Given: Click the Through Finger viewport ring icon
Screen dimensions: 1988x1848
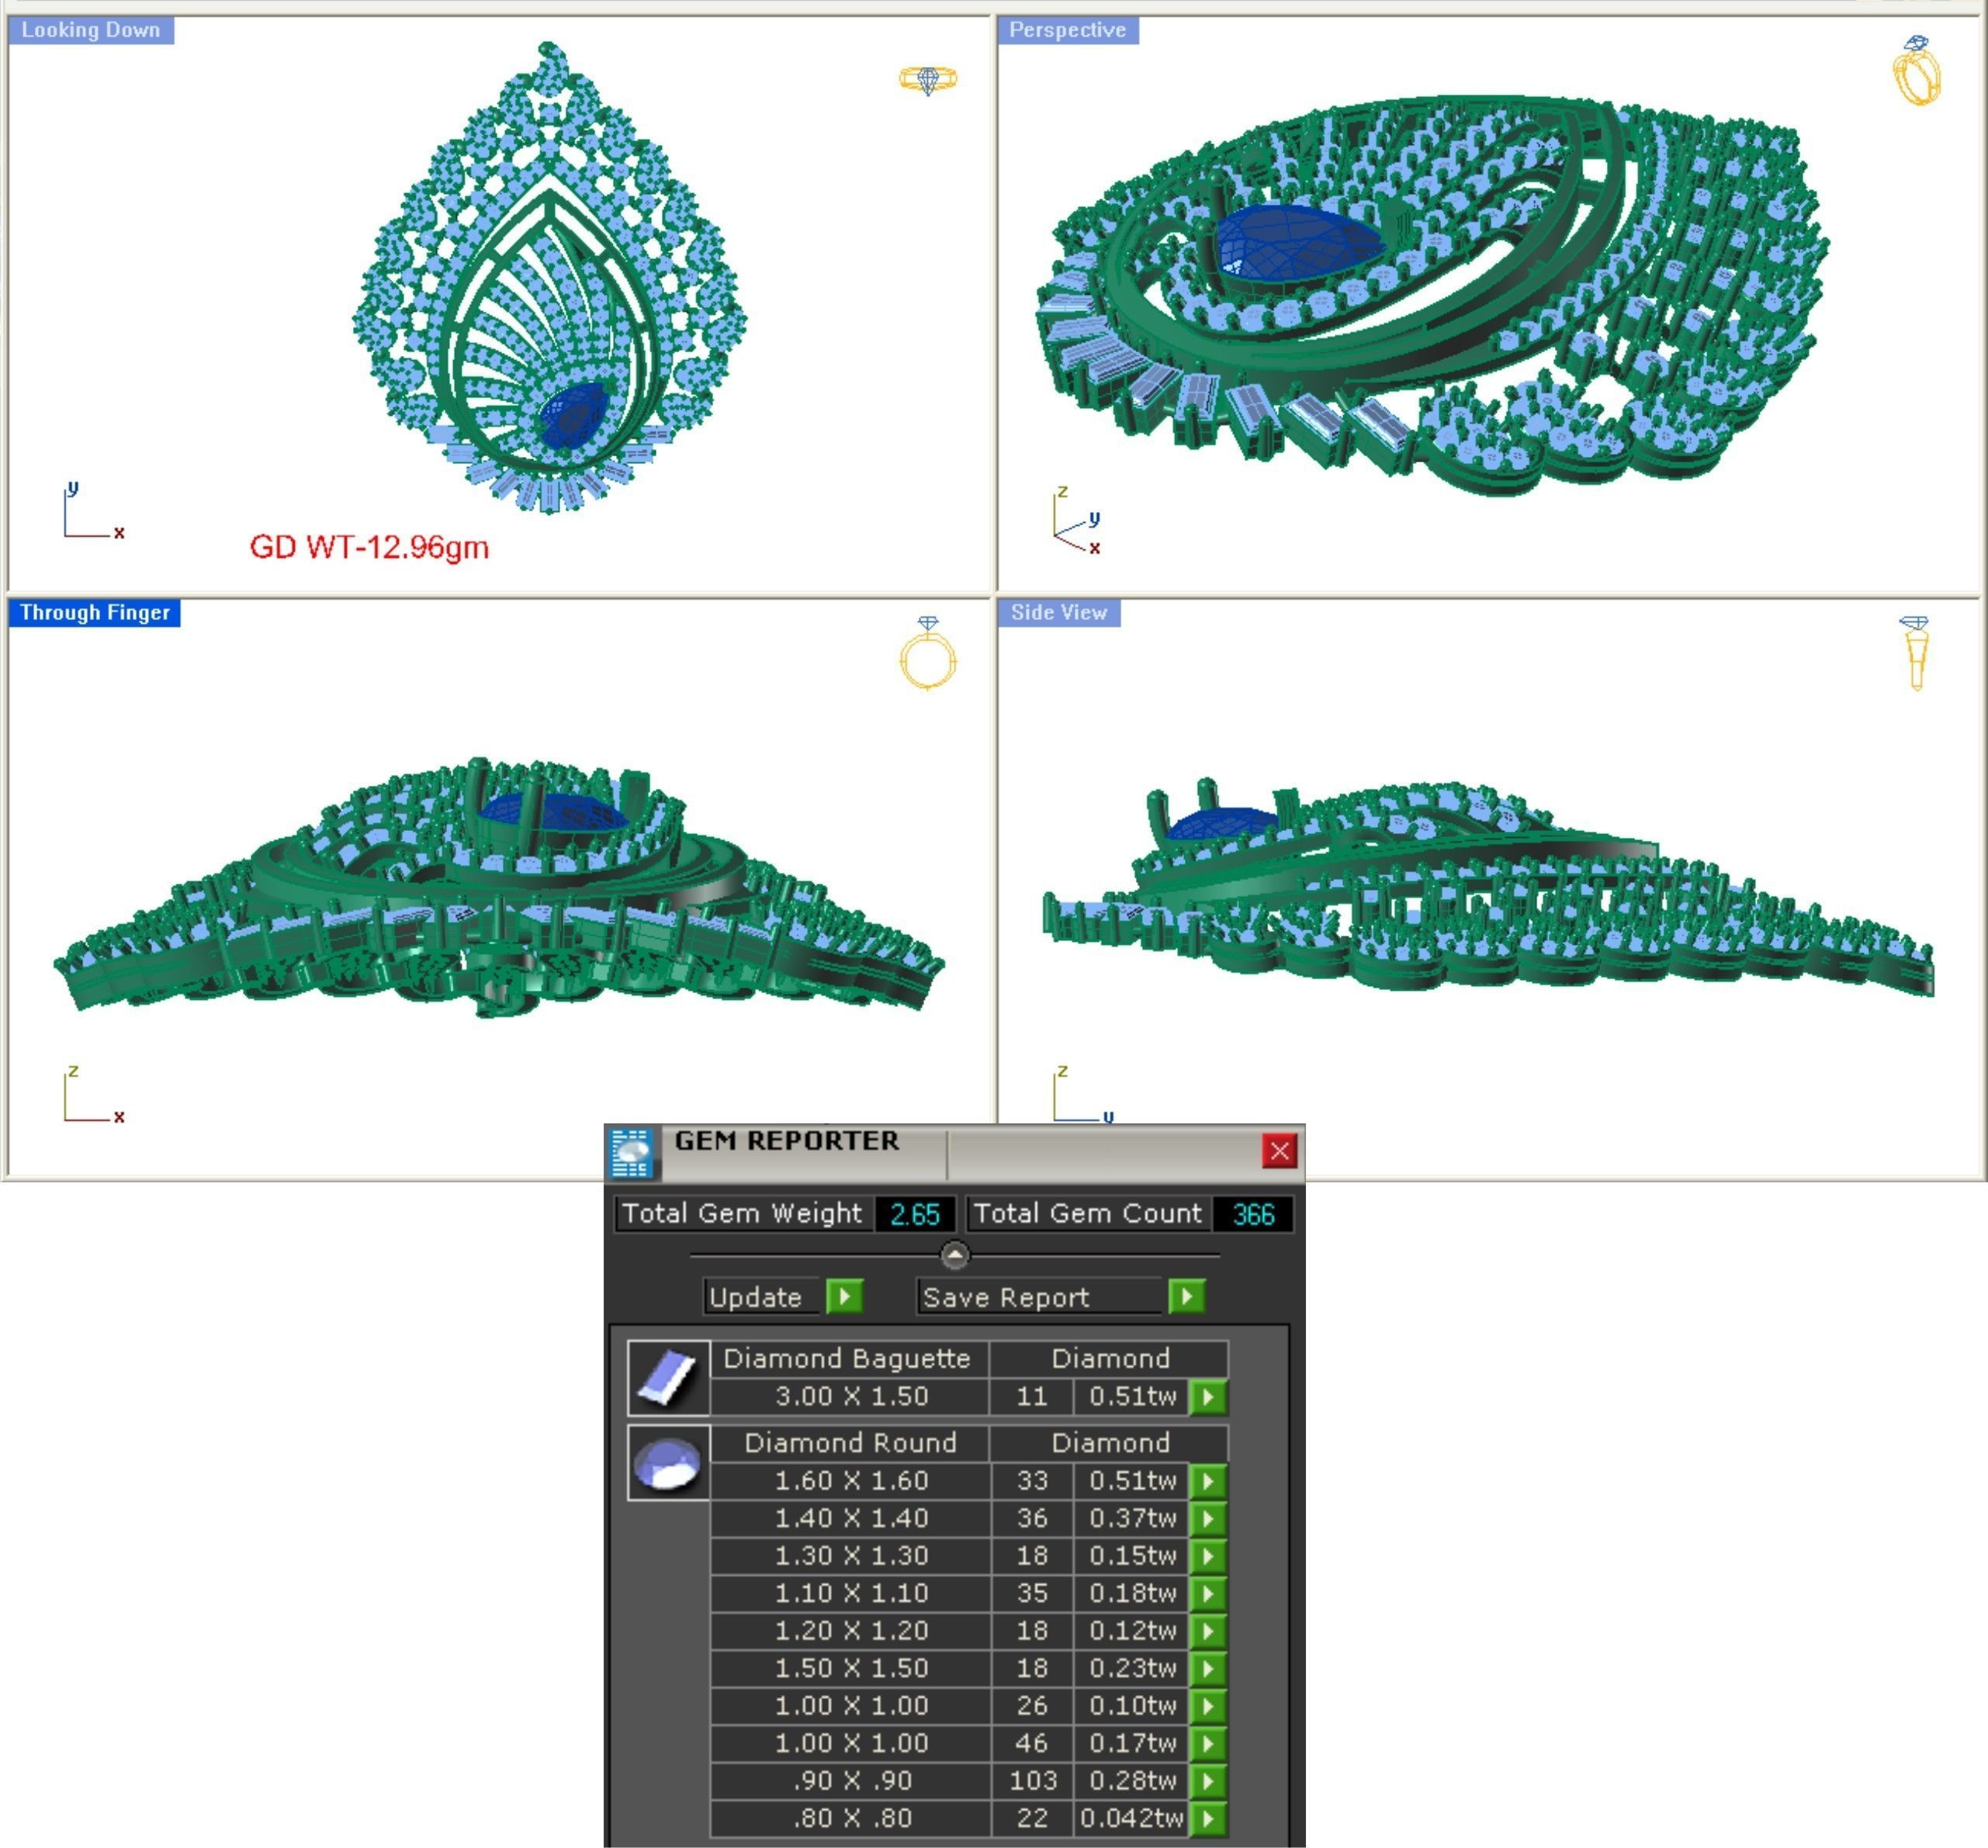Looking at the screenshot, I should coord(927,654).
